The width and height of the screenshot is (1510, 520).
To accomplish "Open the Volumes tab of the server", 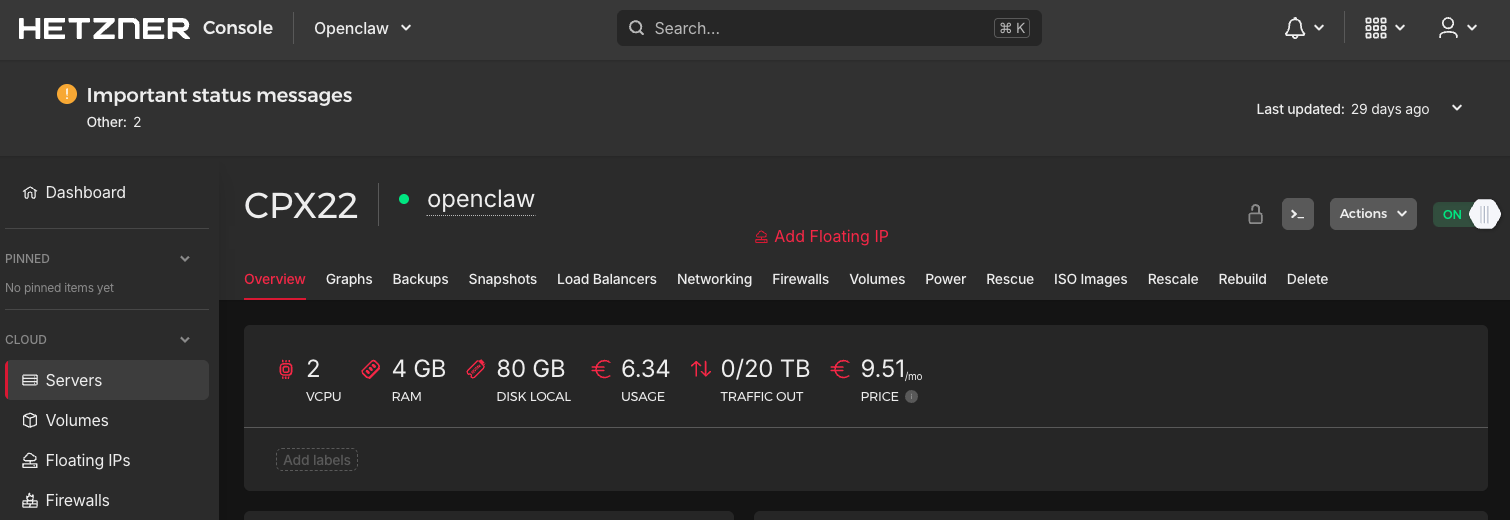I will point(877,279).
